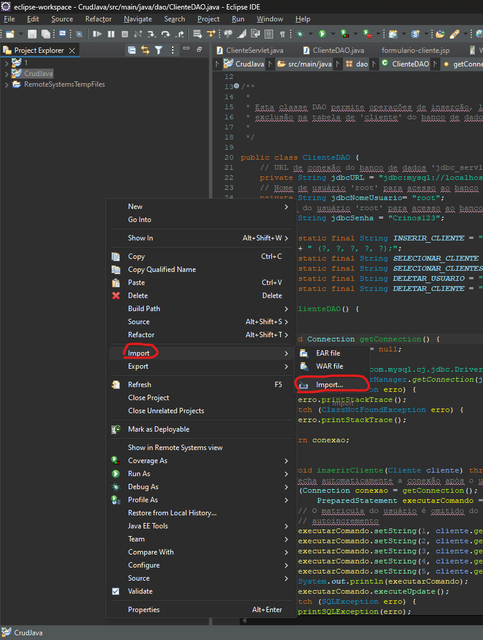
Task: Click CrudJava in the editor breadcrumb
Action: (x=245, y=64)
